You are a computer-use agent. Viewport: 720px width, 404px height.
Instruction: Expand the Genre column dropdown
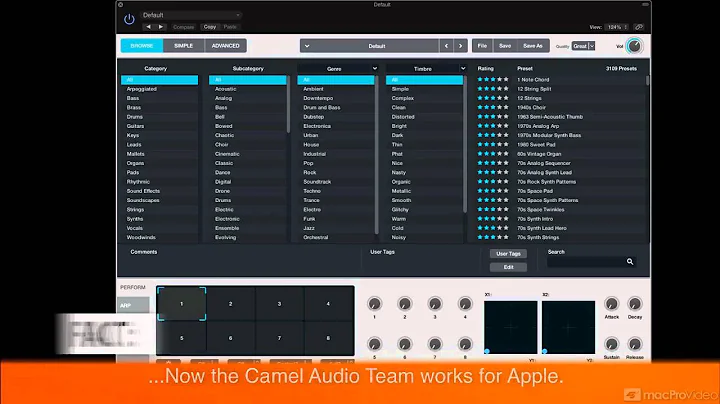point(375,68)
